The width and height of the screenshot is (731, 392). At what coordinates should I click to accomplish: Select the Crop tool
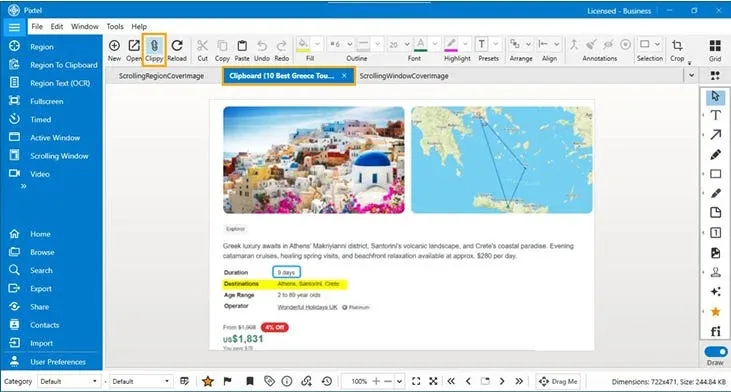677,50
